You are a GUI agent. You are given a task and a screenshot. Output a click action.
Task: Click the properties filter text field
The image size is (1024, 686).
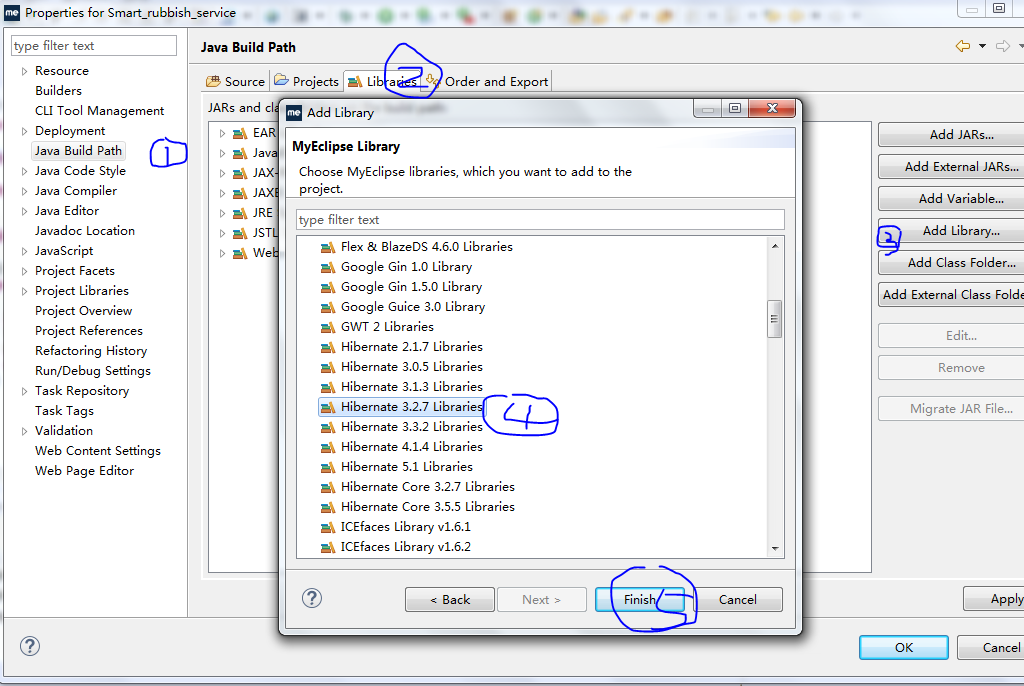click(93, 46)
